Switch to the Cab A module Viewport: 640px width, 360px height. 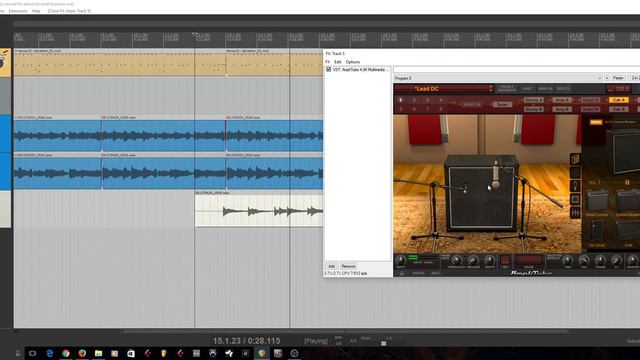618,100
